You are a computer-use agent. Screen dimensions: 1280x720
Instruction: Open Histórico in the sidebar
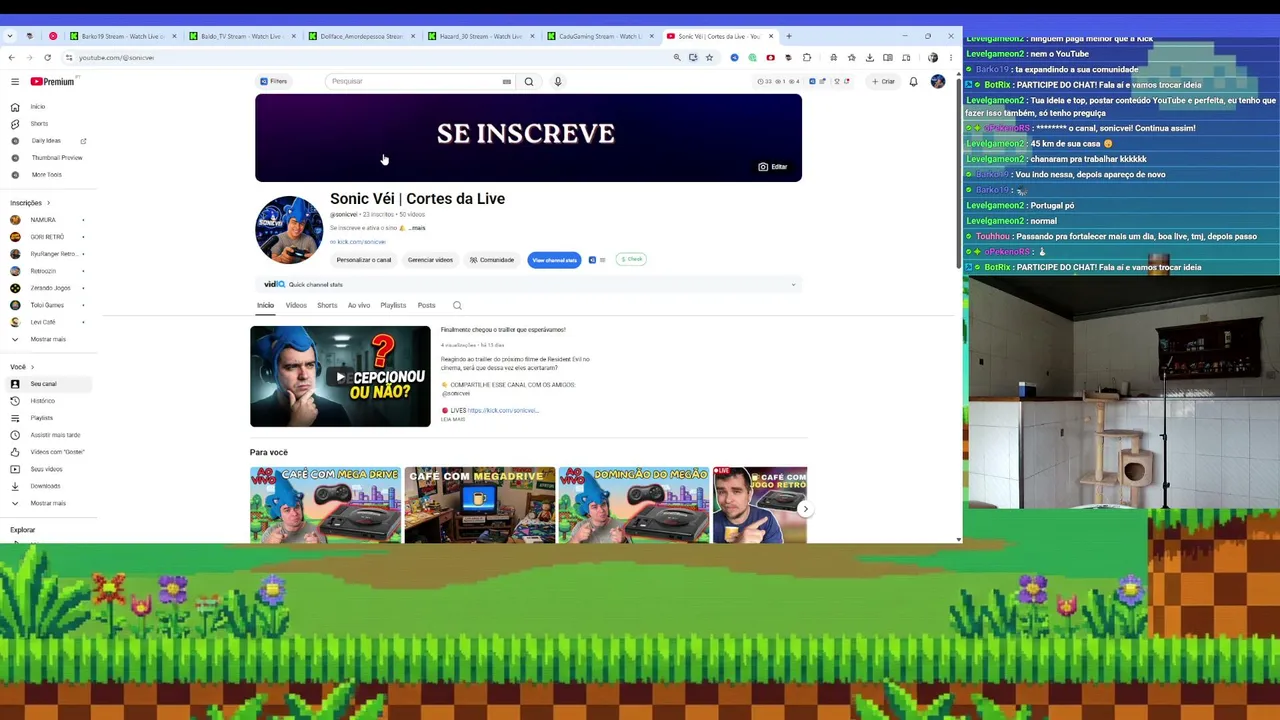[x=42, y=401]
